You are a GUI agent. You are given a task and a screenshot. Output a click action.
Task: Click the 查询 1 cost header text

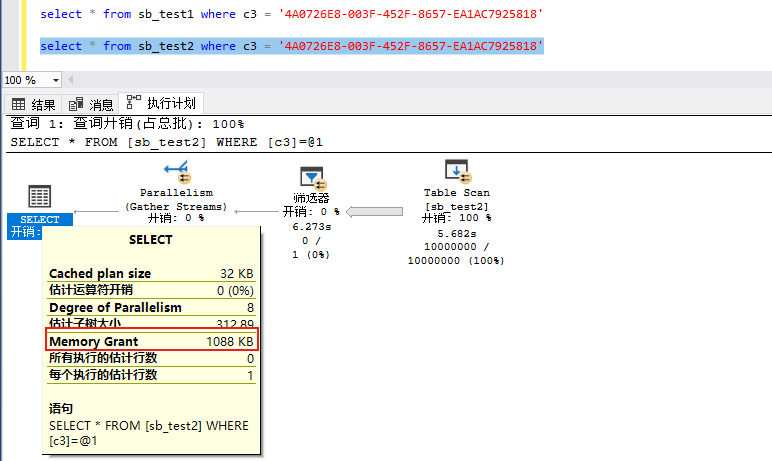(x=127, y=124)
